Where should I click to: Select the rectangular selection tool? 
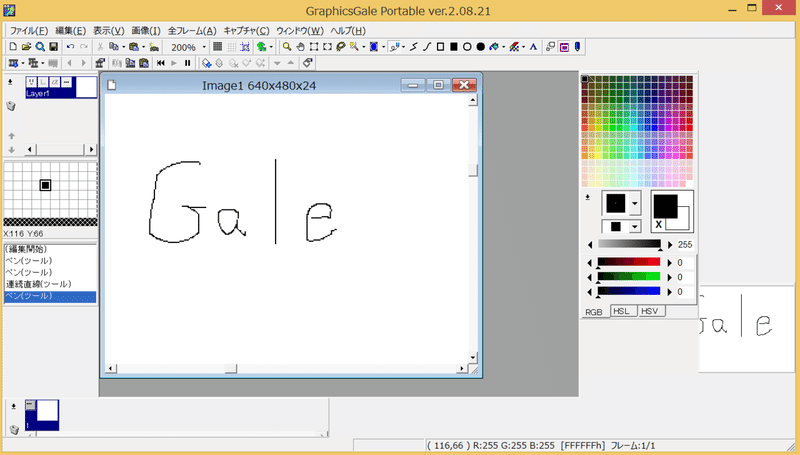tap(314, 47)
